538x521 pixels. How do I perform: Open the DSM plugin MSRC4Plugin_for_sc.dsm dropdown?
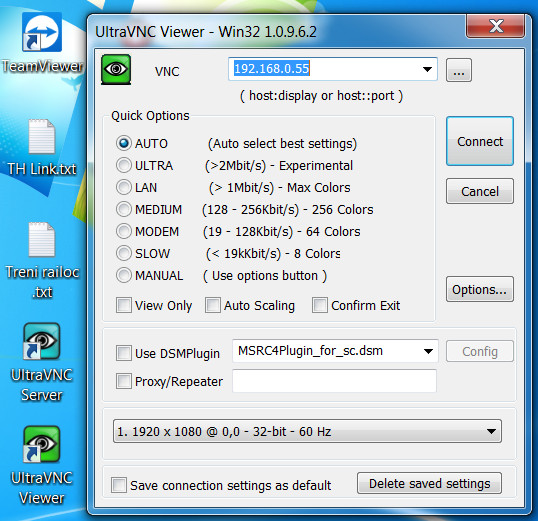pyautogui.click(x=428, y=351)
